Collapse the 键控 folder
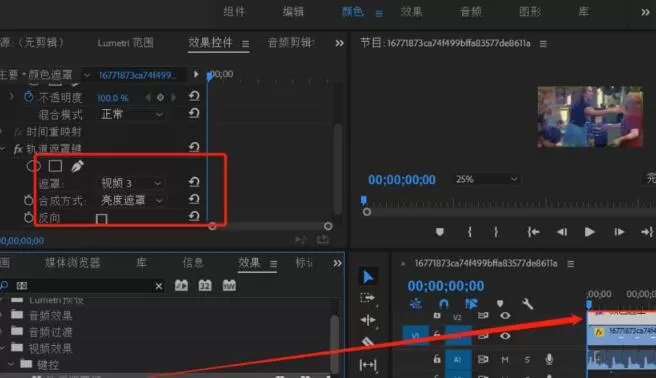The height and width of the screenshot is (378, 656). [11, 365]
